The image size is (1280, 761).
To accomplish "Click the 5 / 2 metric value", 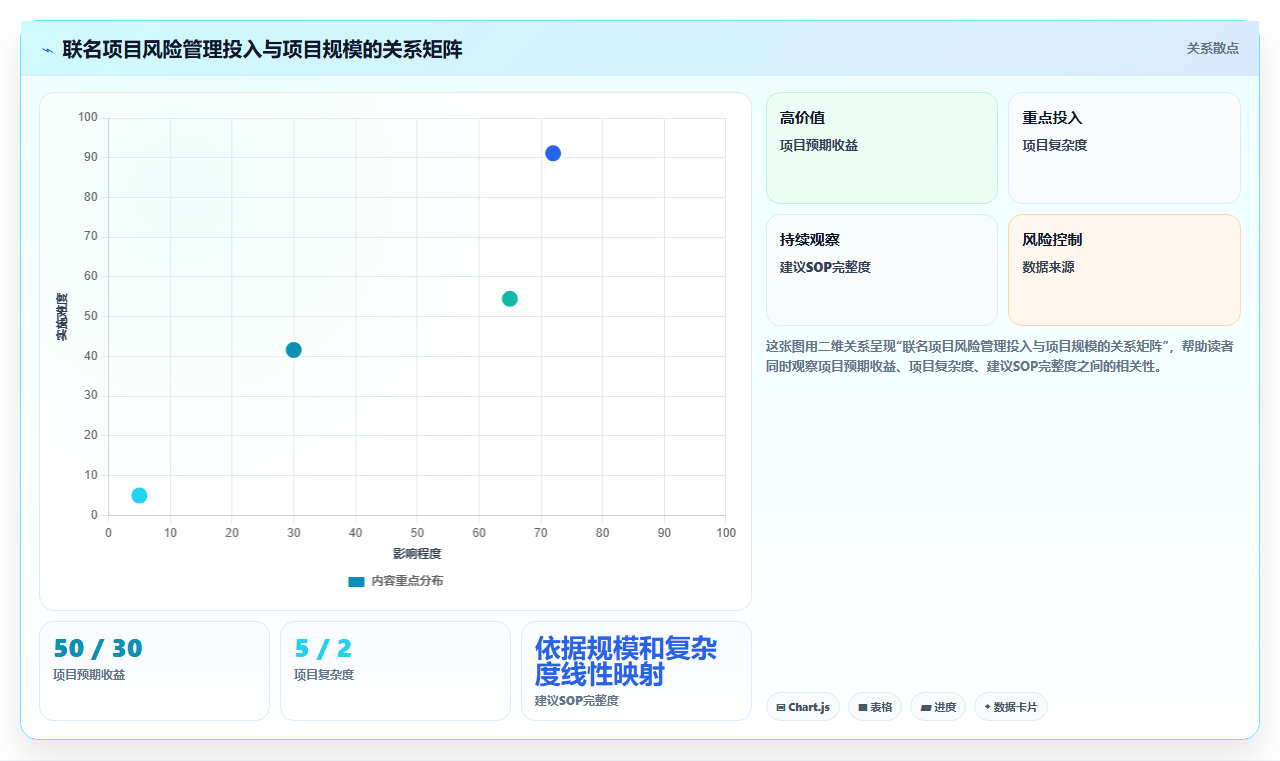I will click(x=323, y=649).
